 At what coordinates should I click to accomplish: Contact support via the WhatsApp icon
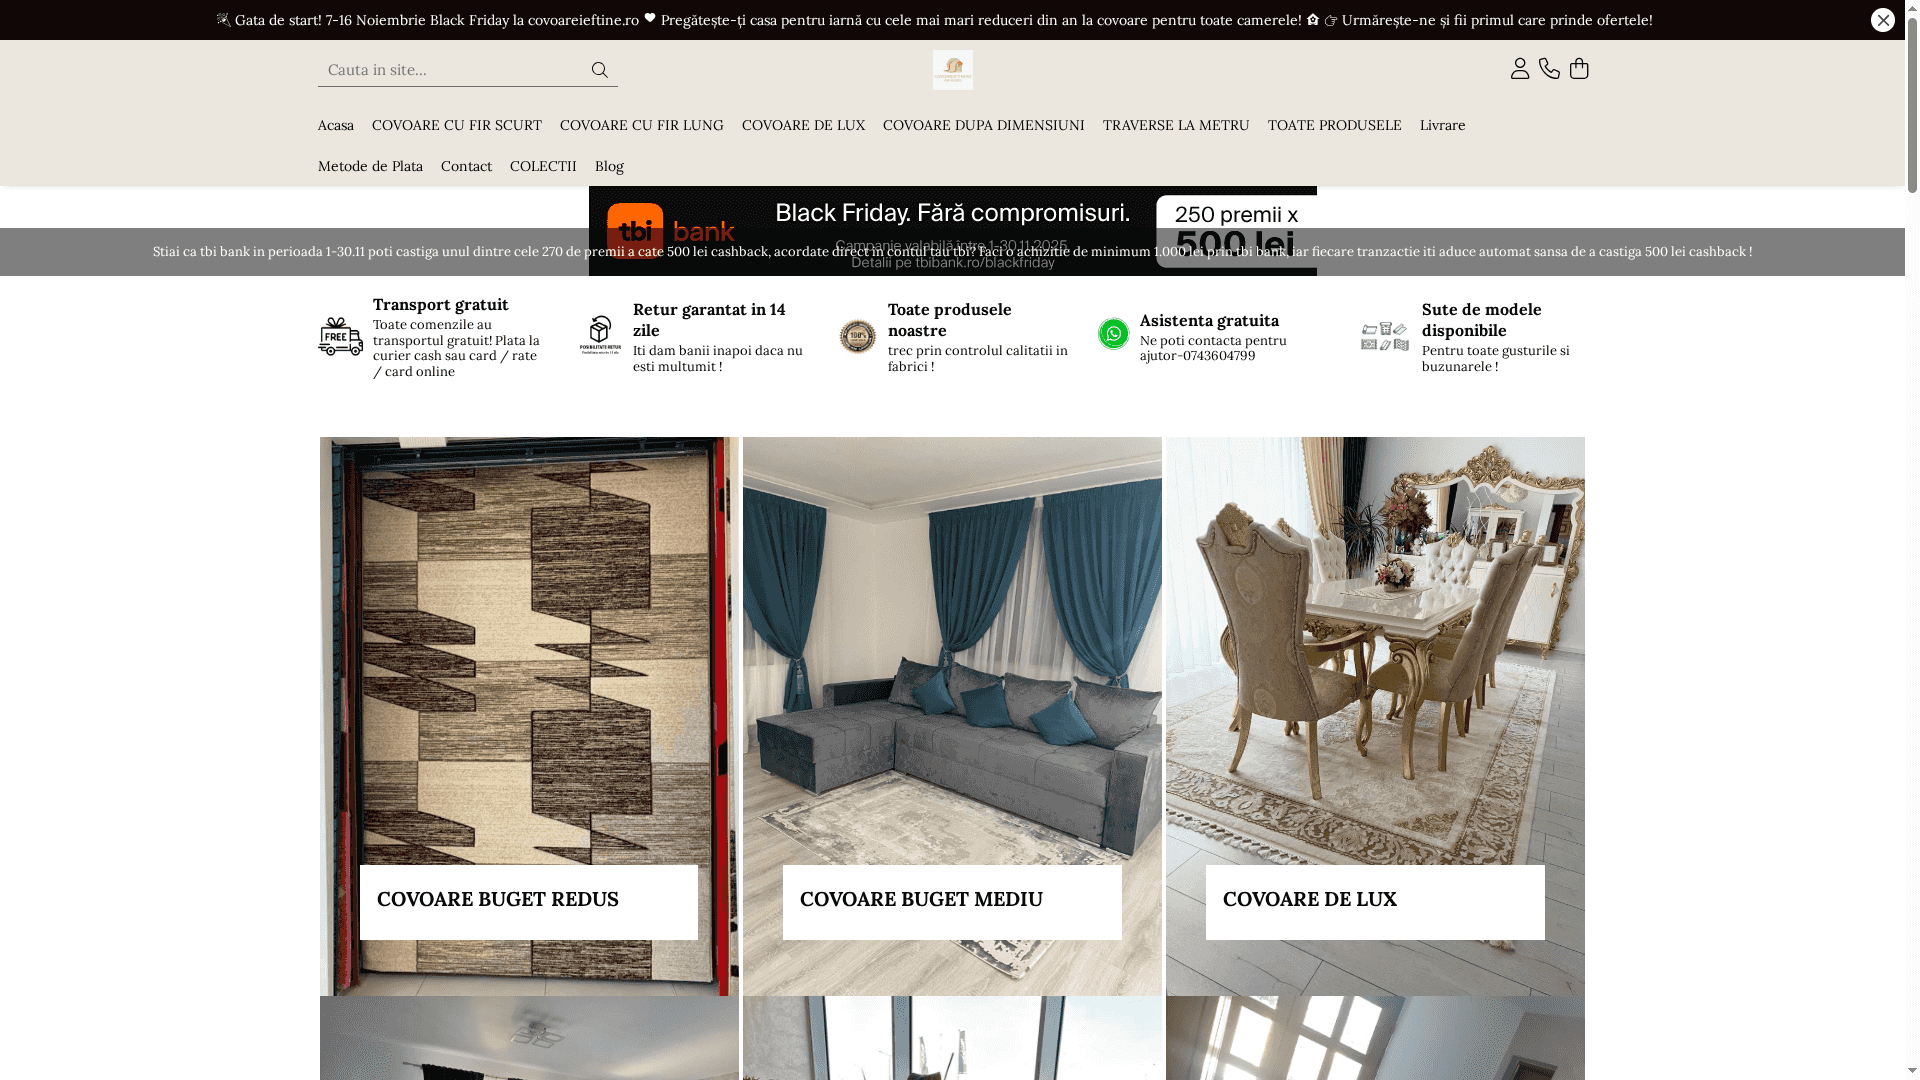click(1114, 334)
